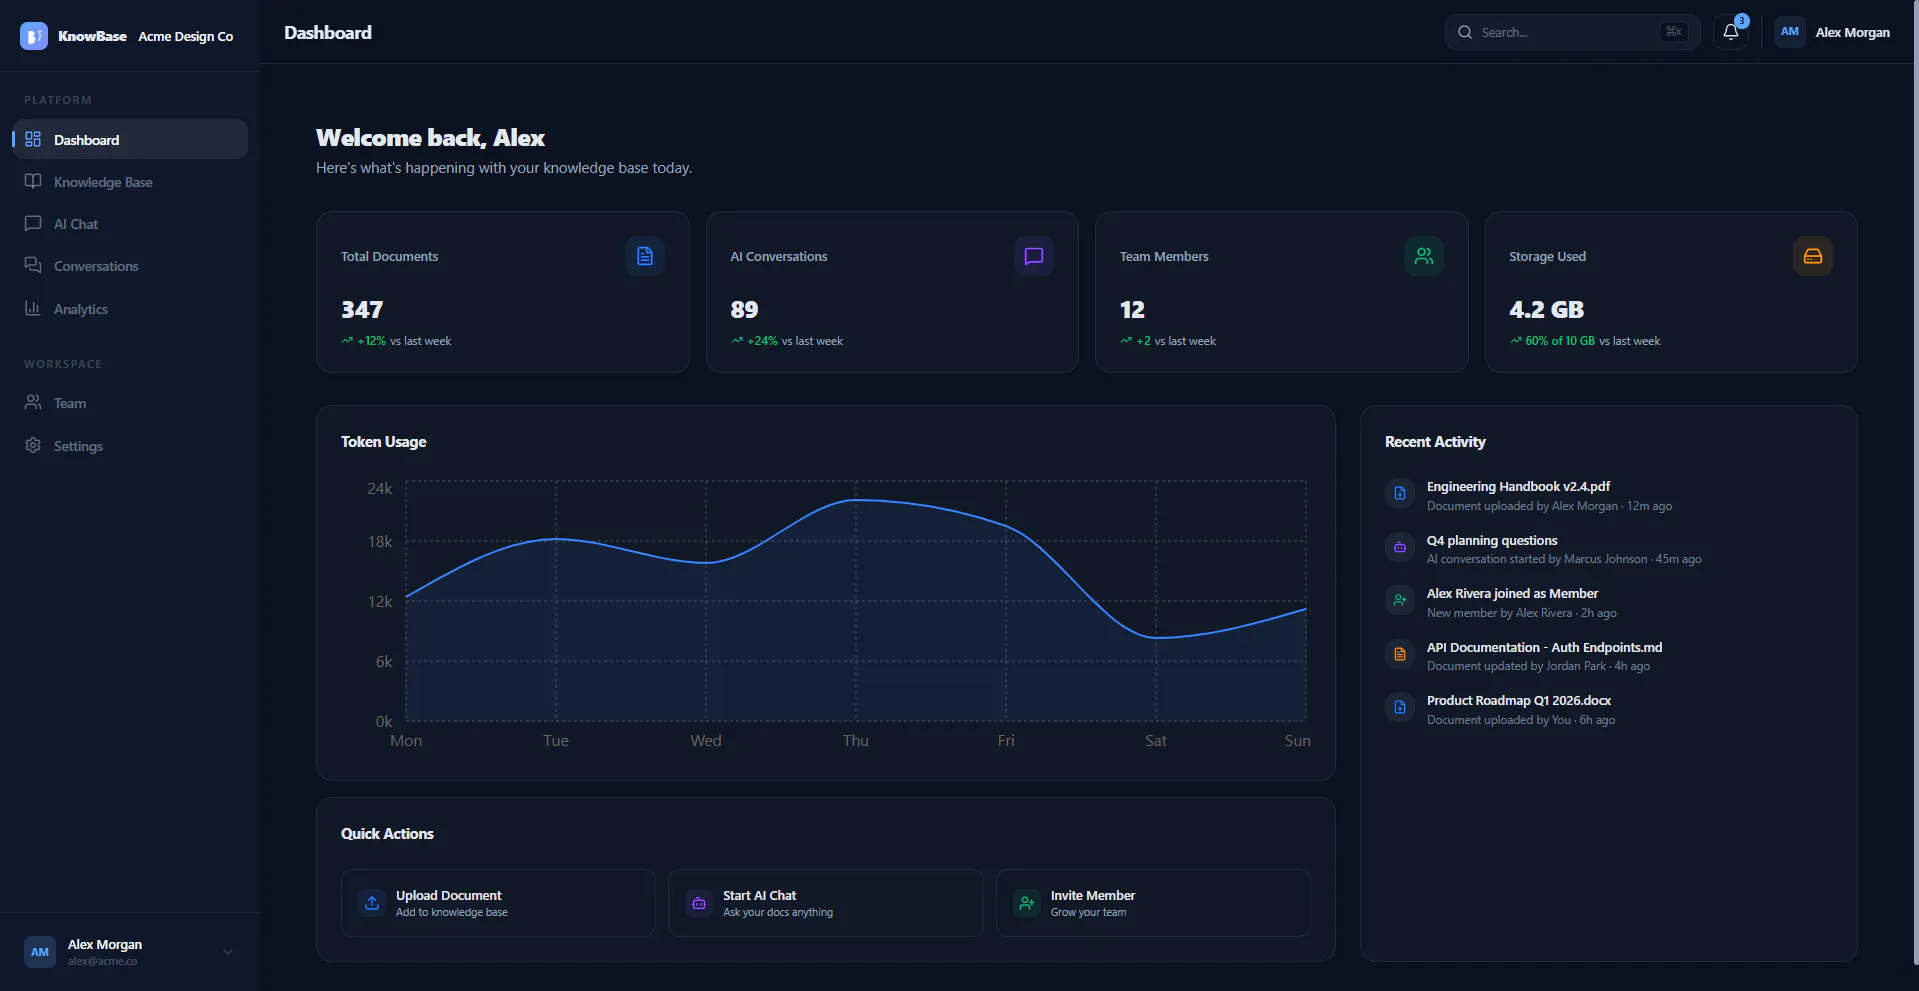Click the Invite Member user-plus icon
1919x991 pixels.
click(1027, 903)
